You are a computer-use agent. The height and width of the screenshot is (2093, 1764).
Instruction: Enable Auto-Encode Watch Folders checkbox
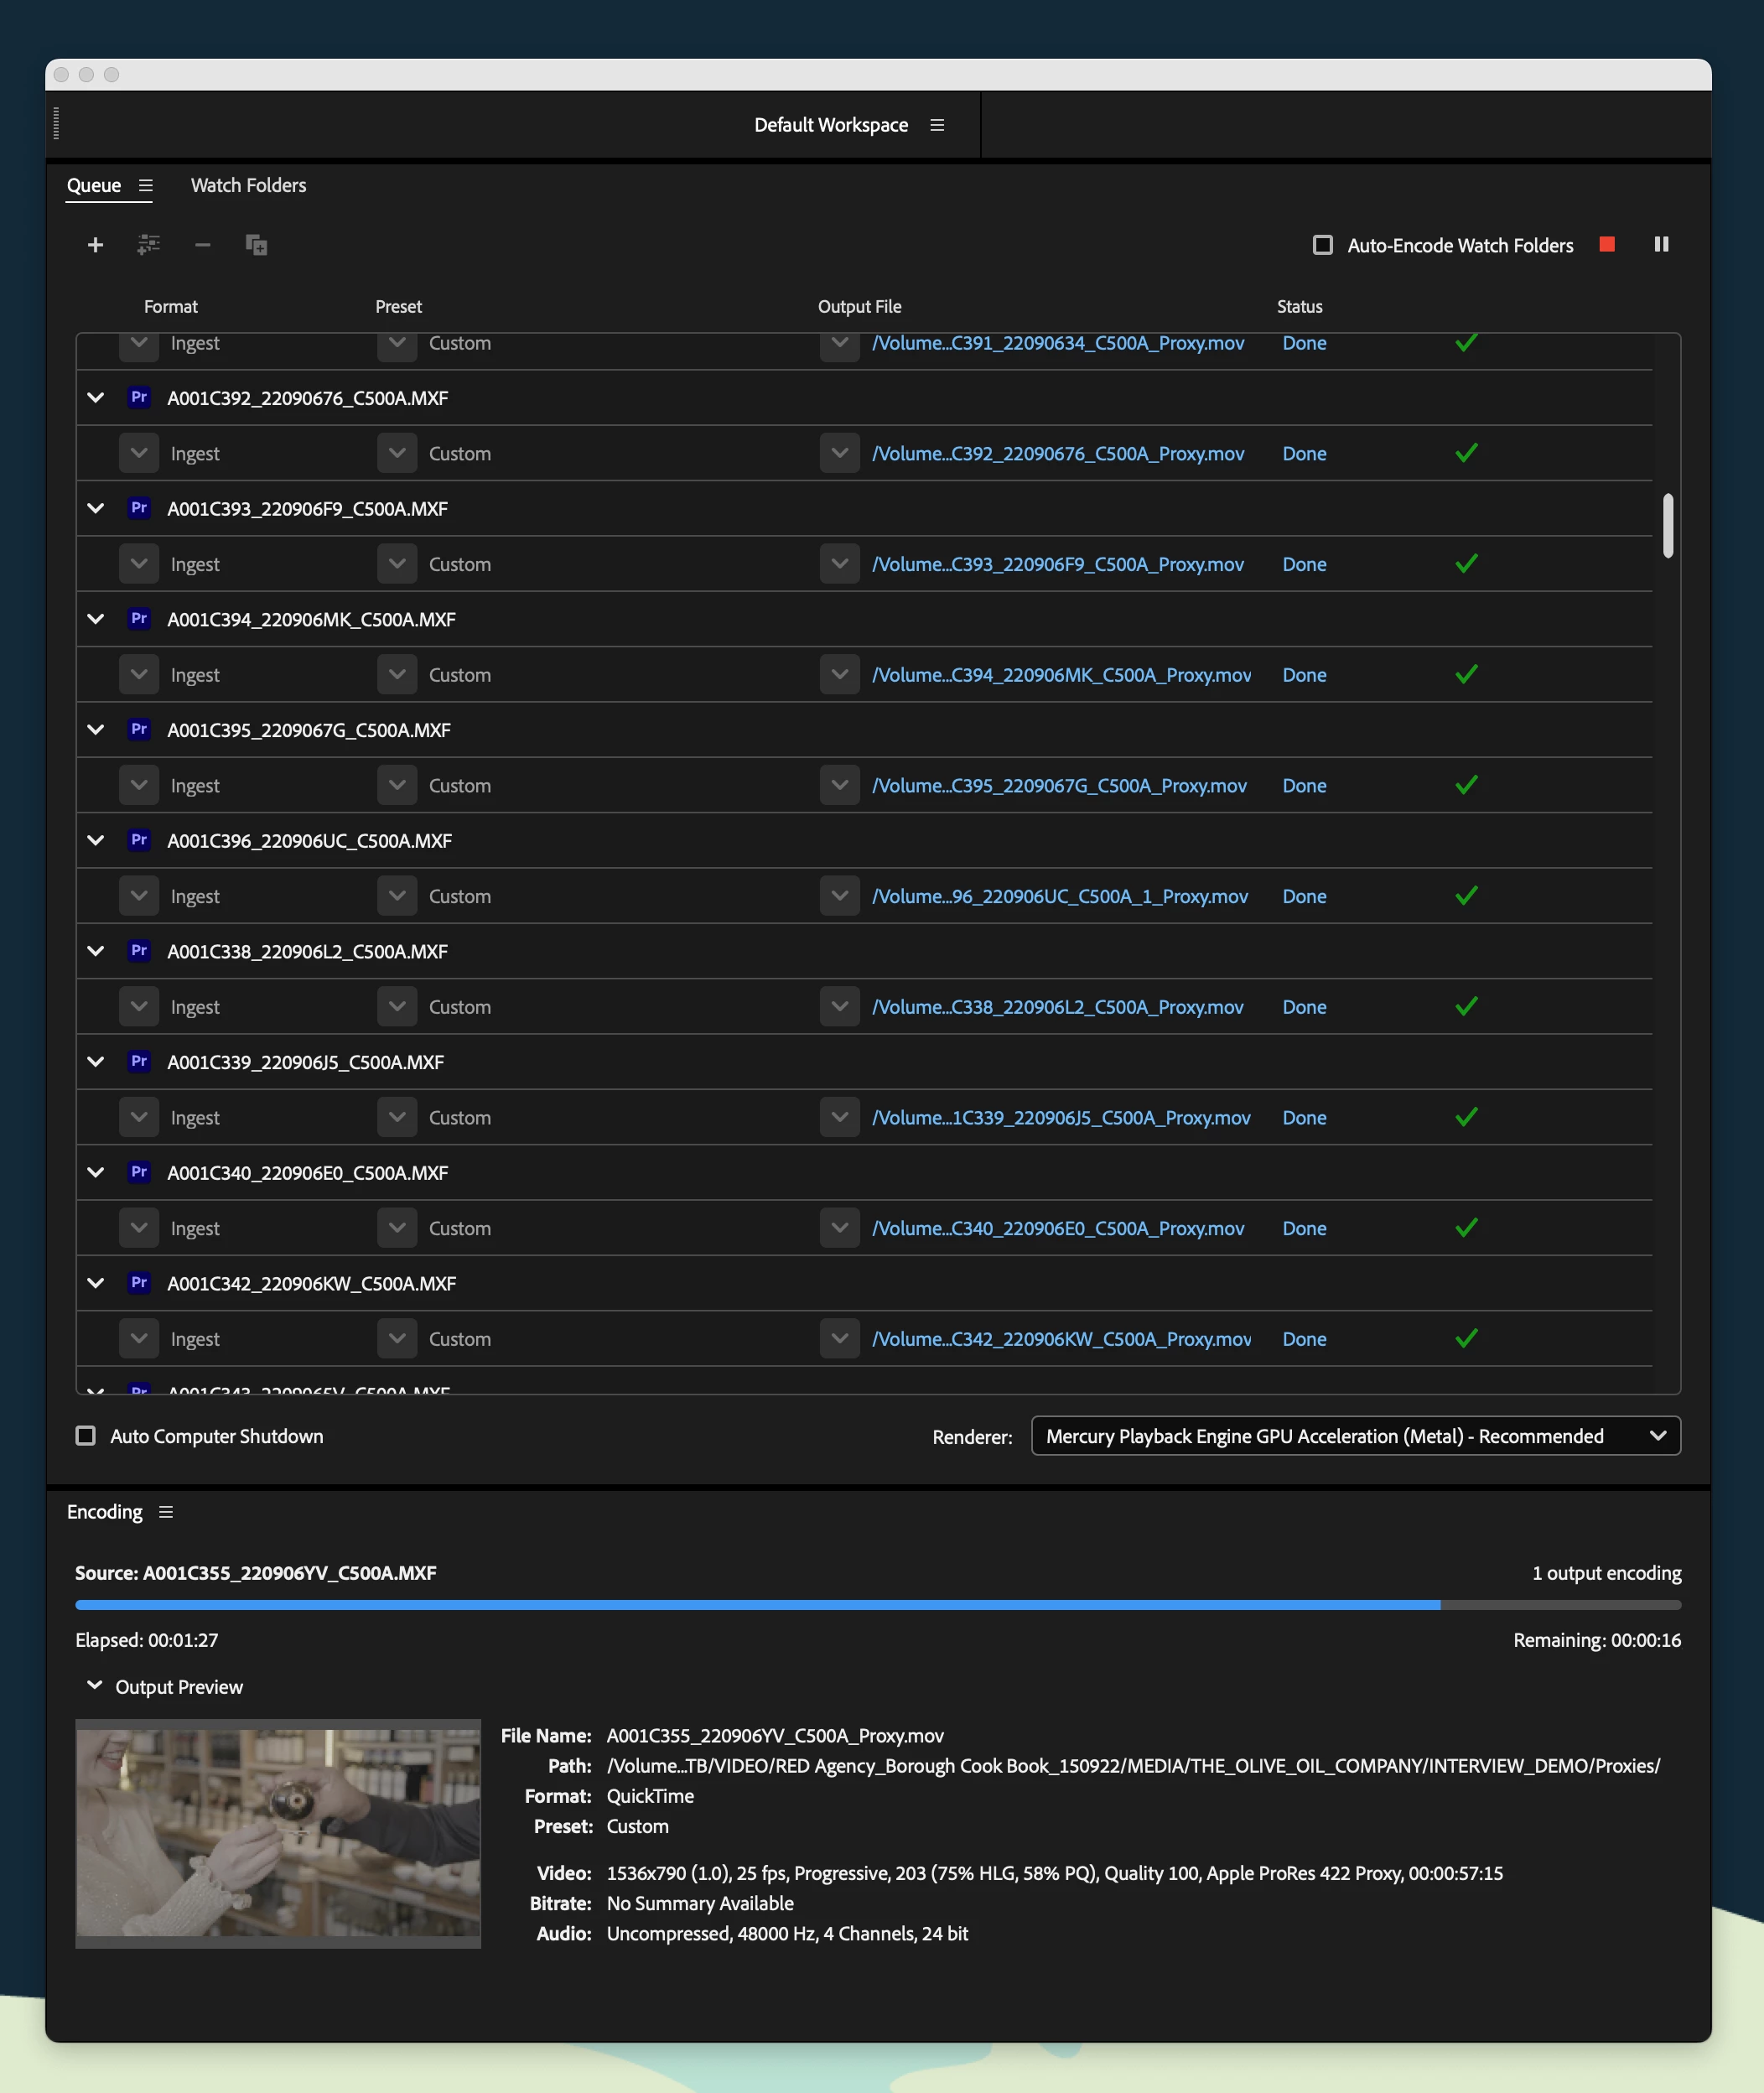click(x=1322, y=245)
